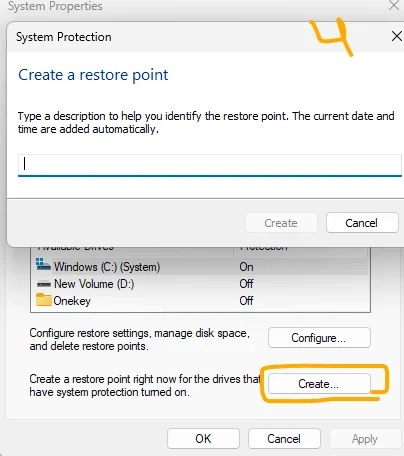The image size is (404, 456).
Task: Click Cancel at the bottom of System Properties
Action: click(284, 439)
